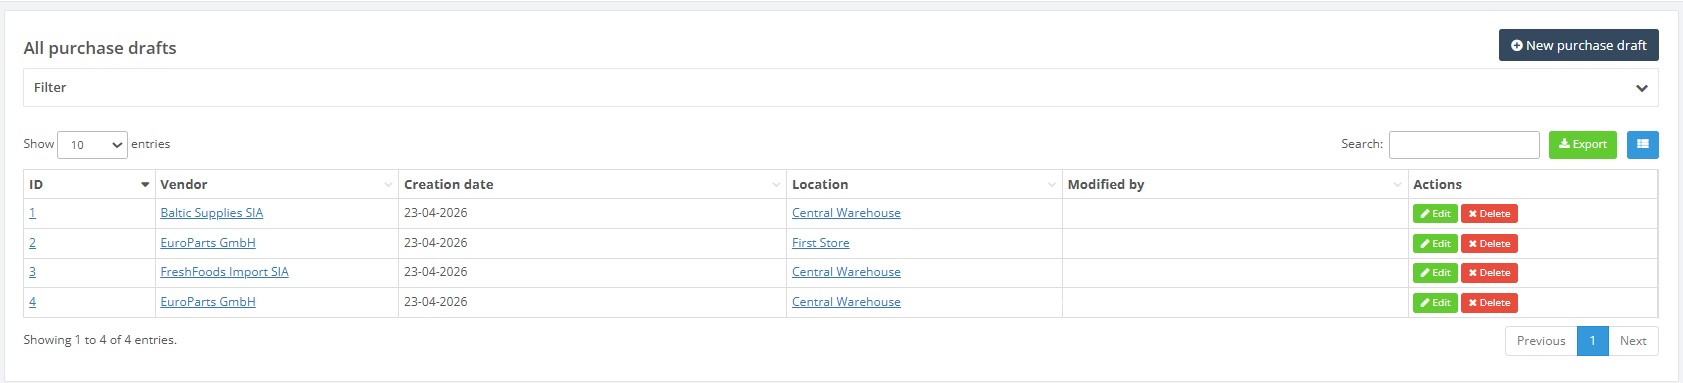Image resolution: width=1683 pixels, height=383 pixels.
Task: Open Central Warehouse location for draft 3
Action: [846, 272]
